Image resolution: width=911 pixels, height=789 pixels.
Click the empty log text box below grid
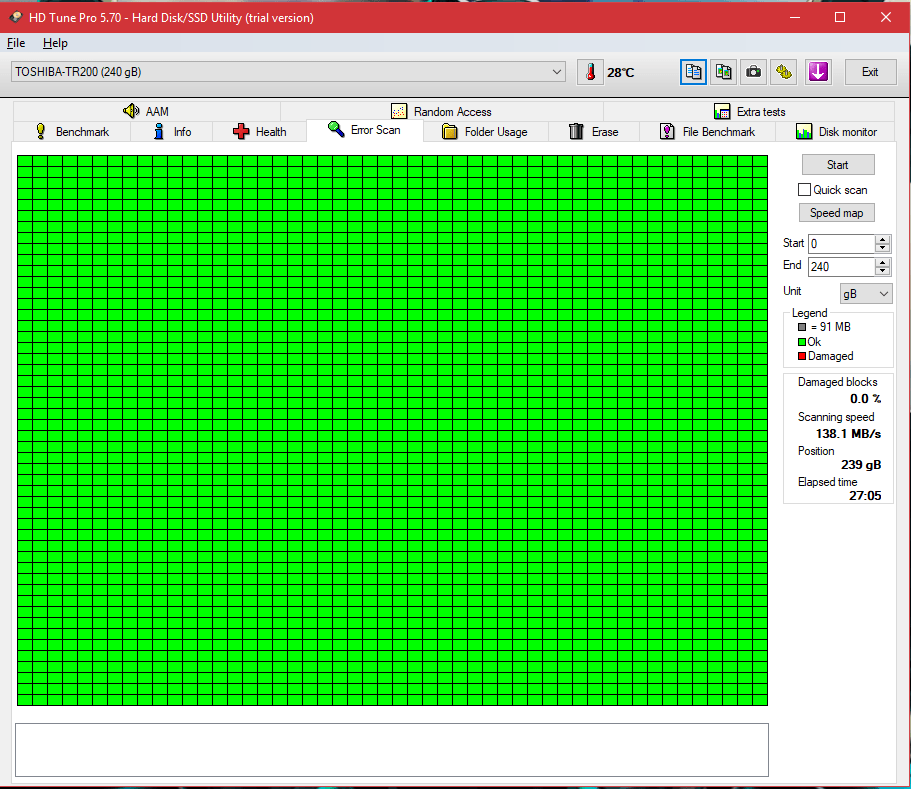pyautogui.click(x=392, y=750)
